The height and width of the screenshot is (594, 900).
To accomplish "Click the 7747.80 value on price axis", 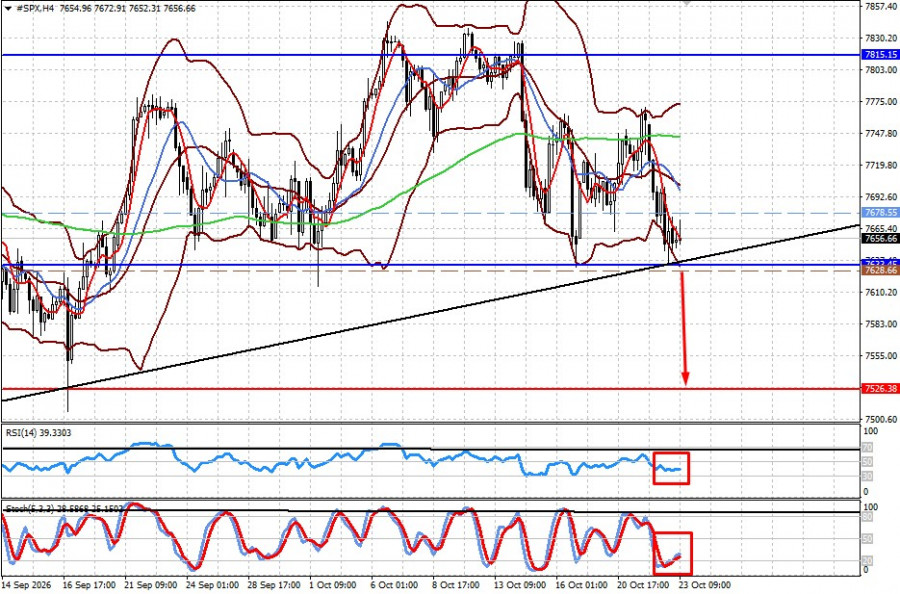I will tap(881, 133).
